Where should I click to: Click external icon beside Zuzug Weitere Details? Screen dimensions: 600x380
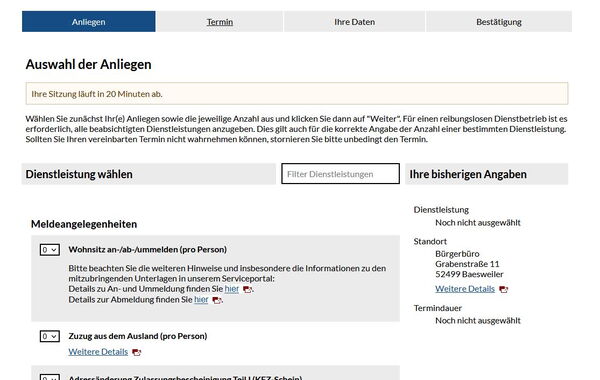click(x=137, y=352)
